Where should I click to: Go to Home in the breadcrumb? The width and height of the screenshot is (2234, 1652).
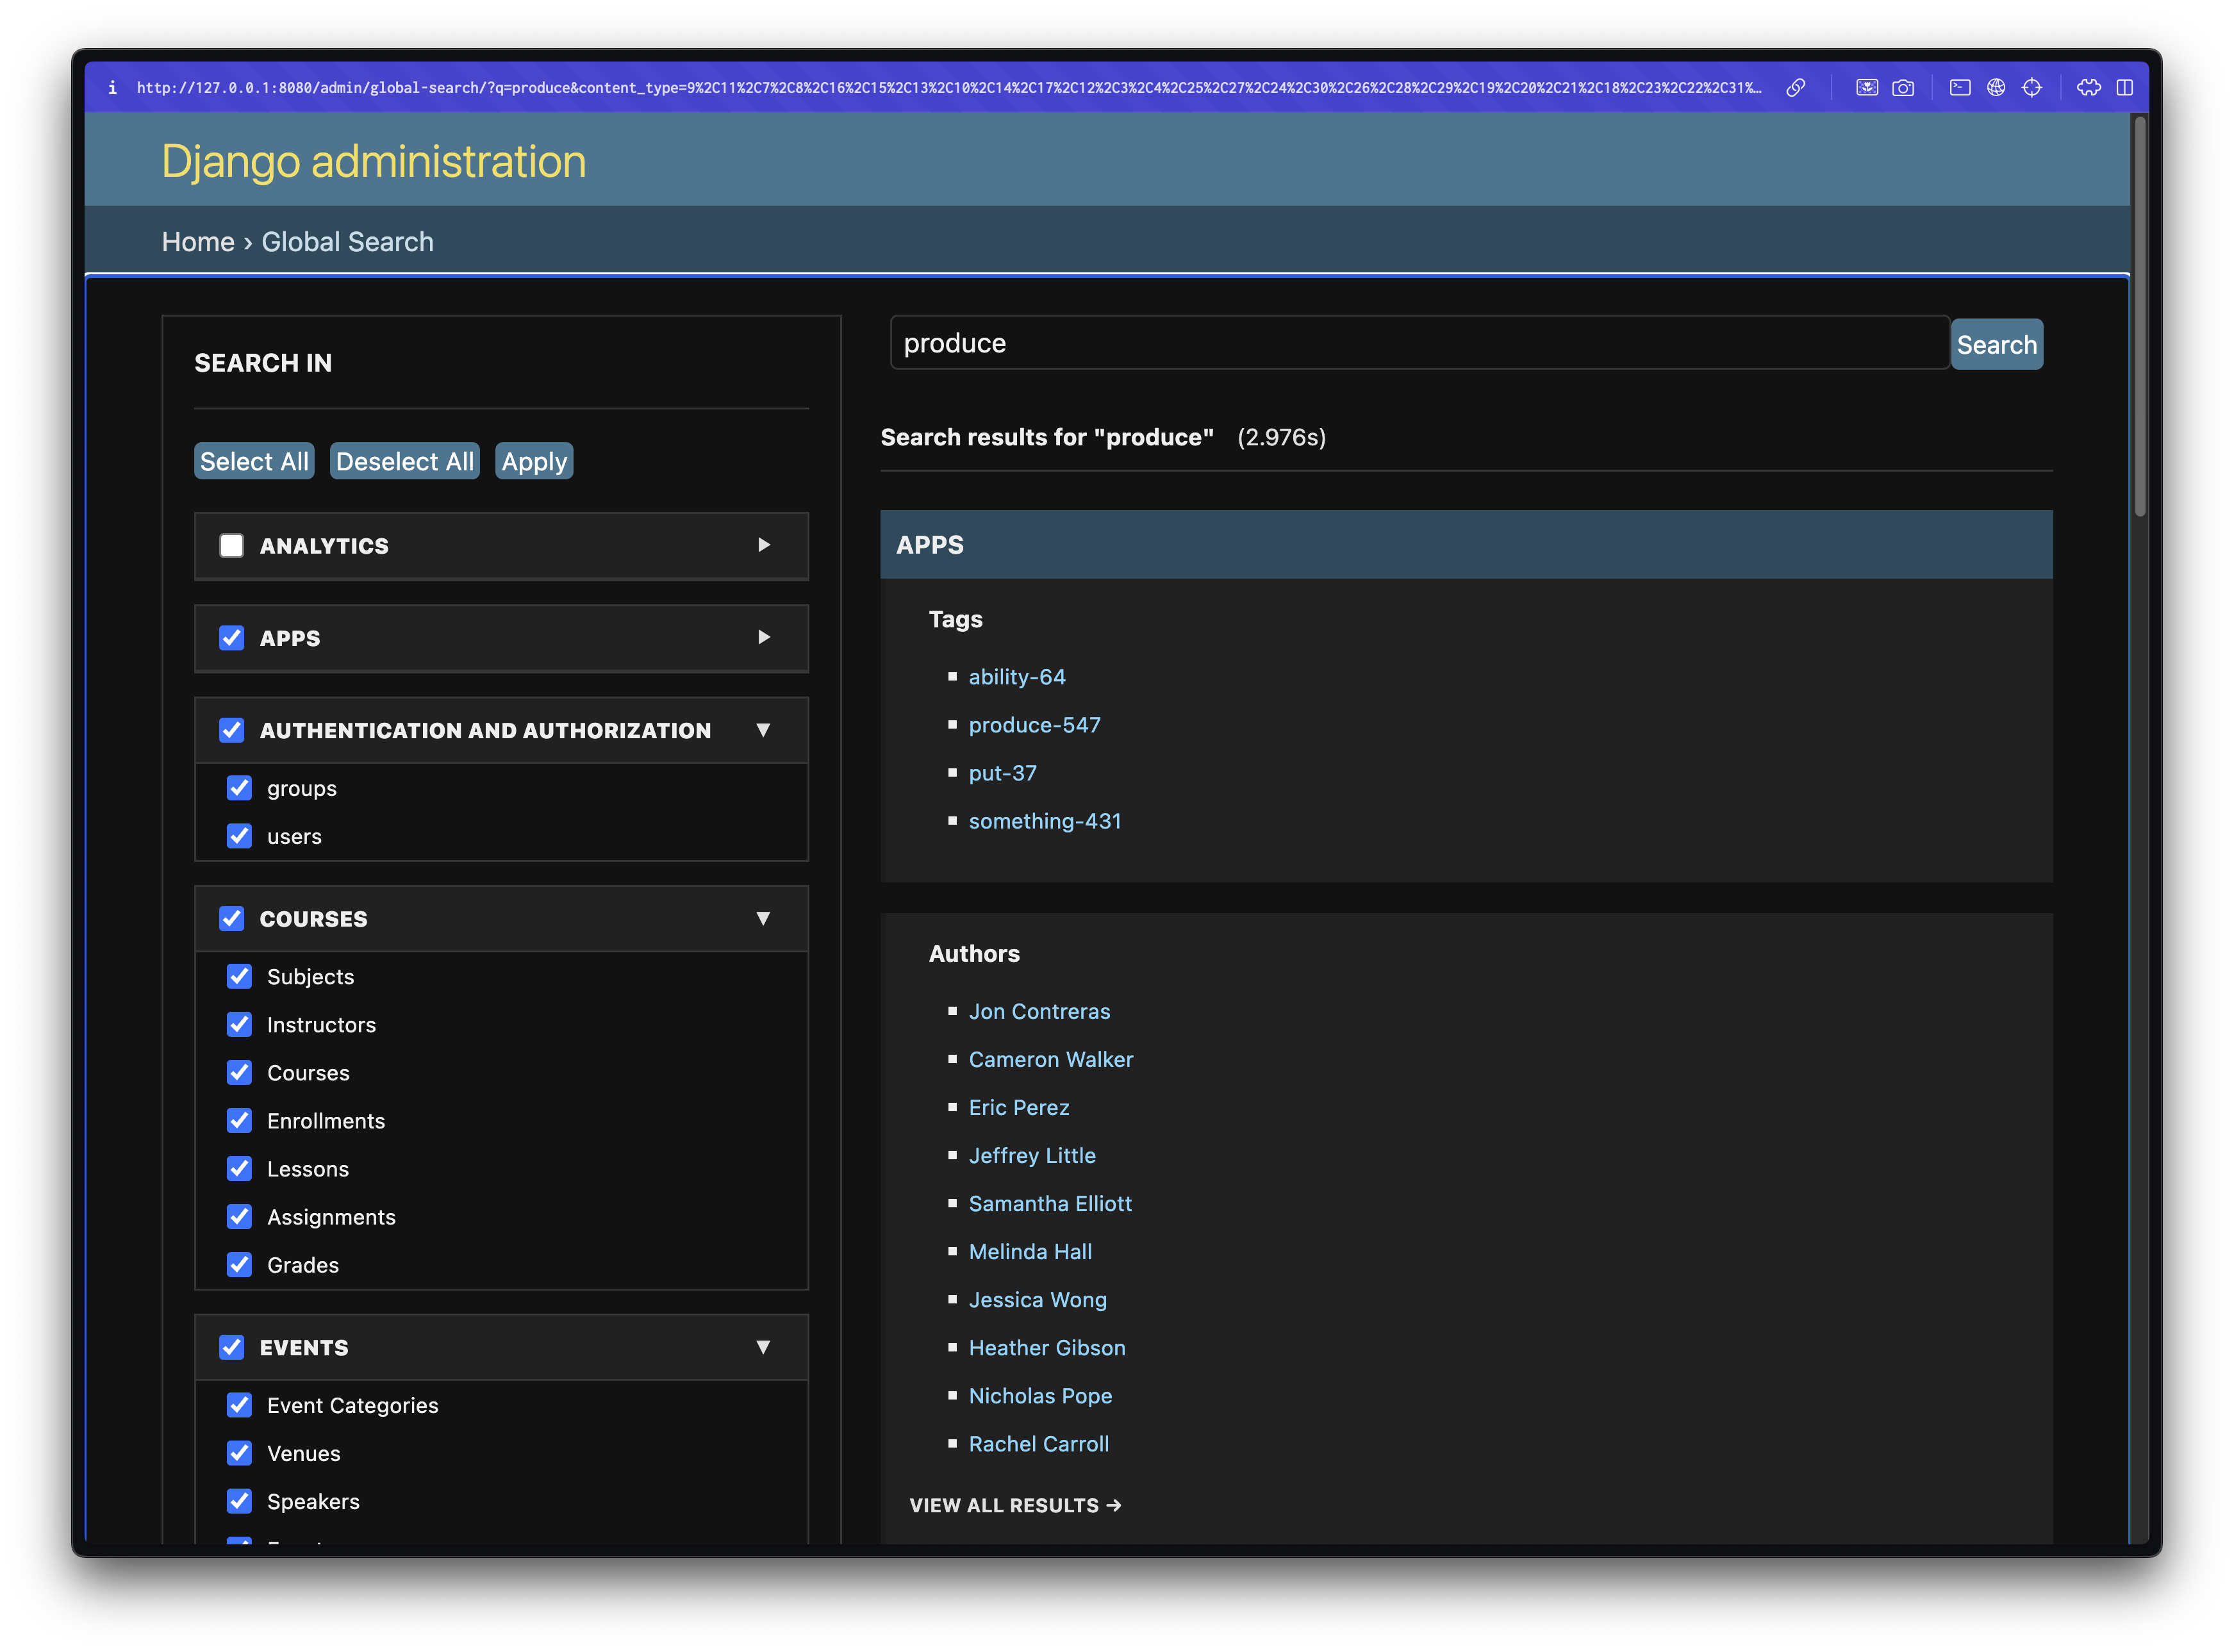click(x=198, y=242)
